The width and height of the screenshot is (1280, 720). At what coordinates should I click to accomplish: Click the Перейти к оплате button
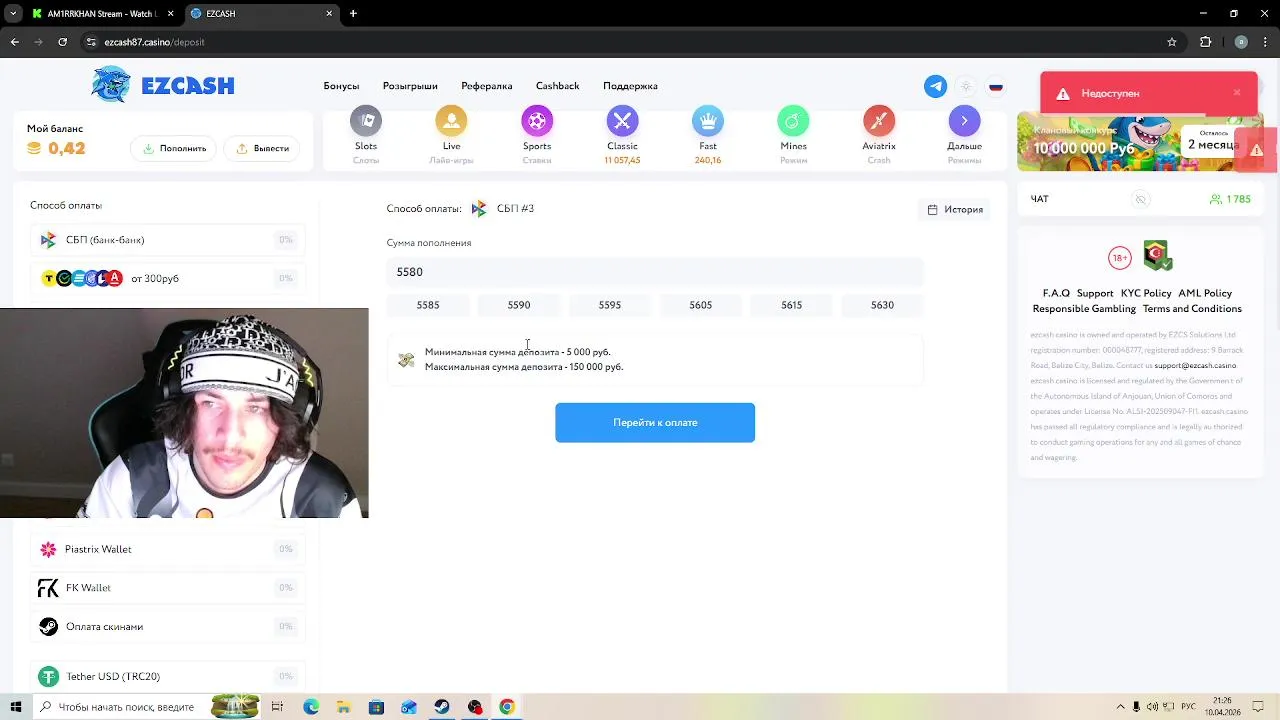655,422
